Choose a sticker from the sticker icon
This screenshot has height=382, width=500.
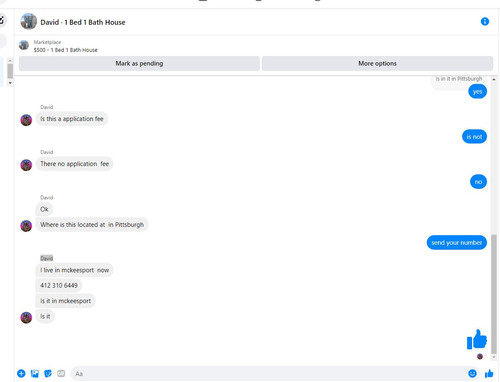click(x=48, y=373)
